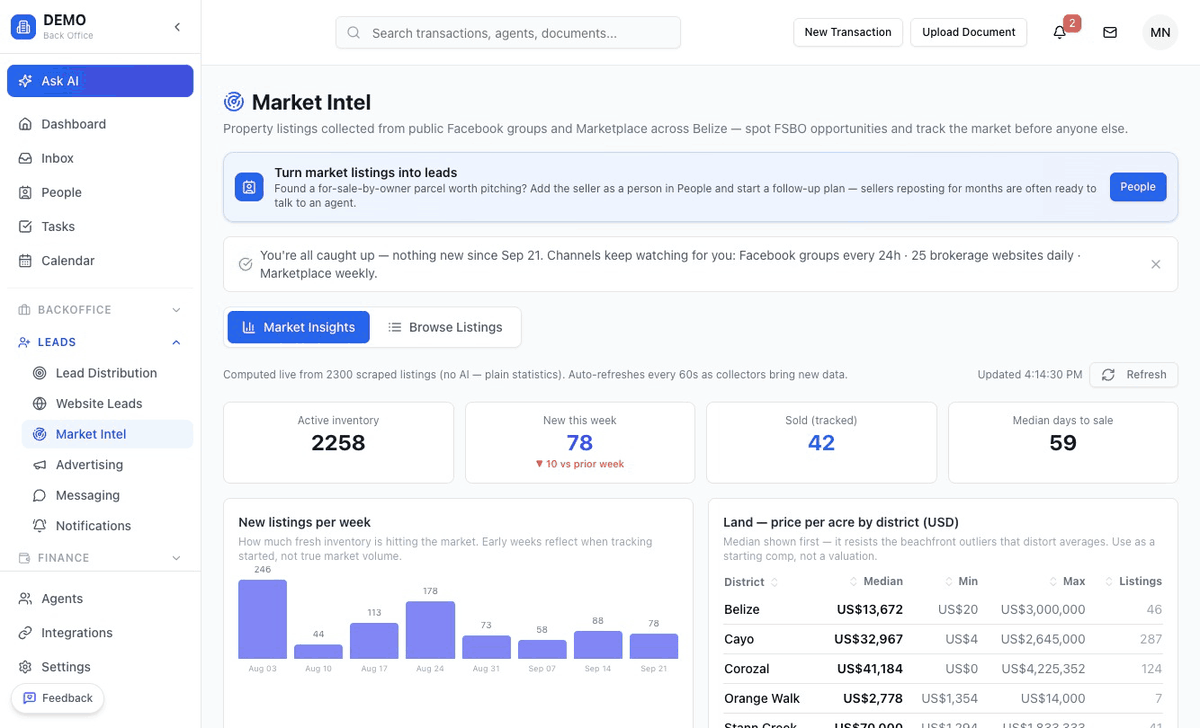
Task: Focus the search transactions field
Action: 508,32
